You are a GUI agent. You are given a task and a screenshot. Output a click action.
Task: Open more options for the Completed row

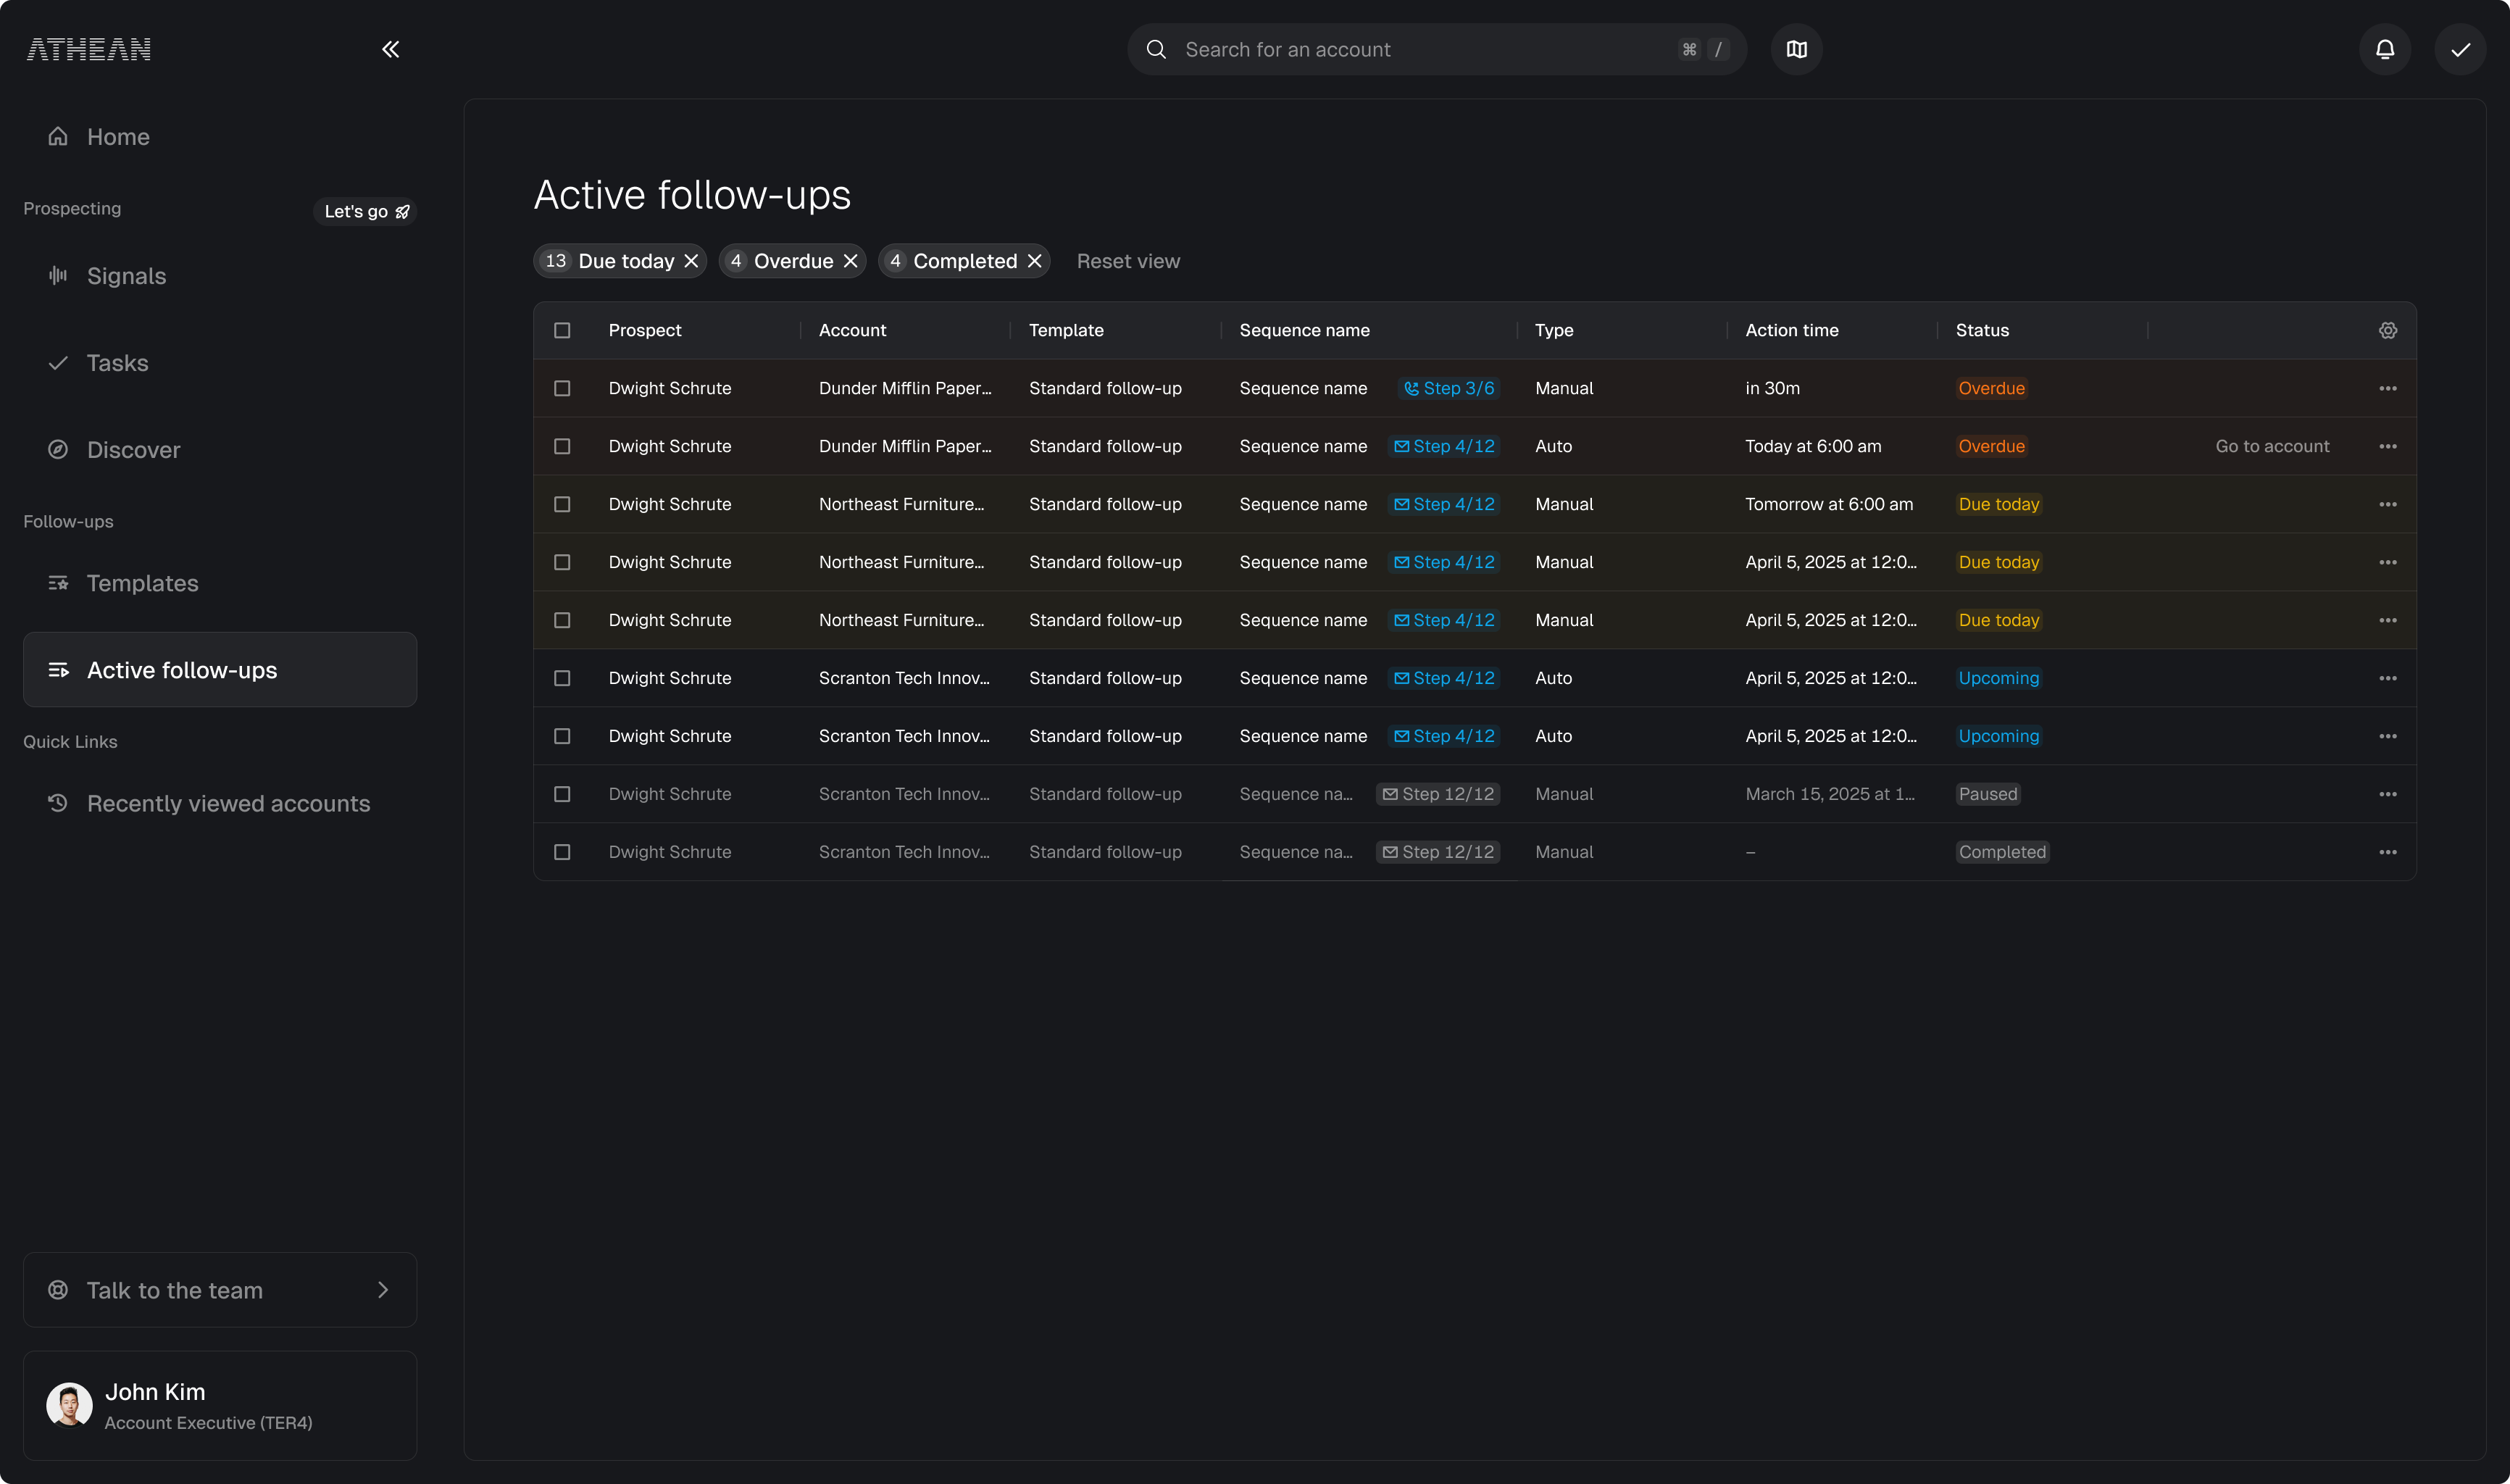[x=2387, y=852]
